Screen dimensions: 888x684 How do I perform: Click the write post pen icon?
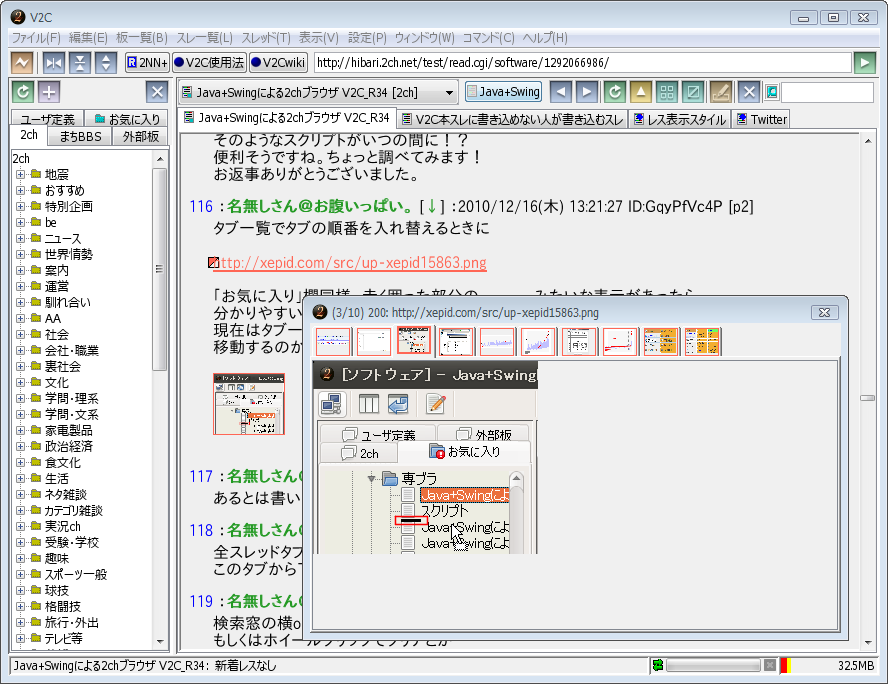pos(720,92)
